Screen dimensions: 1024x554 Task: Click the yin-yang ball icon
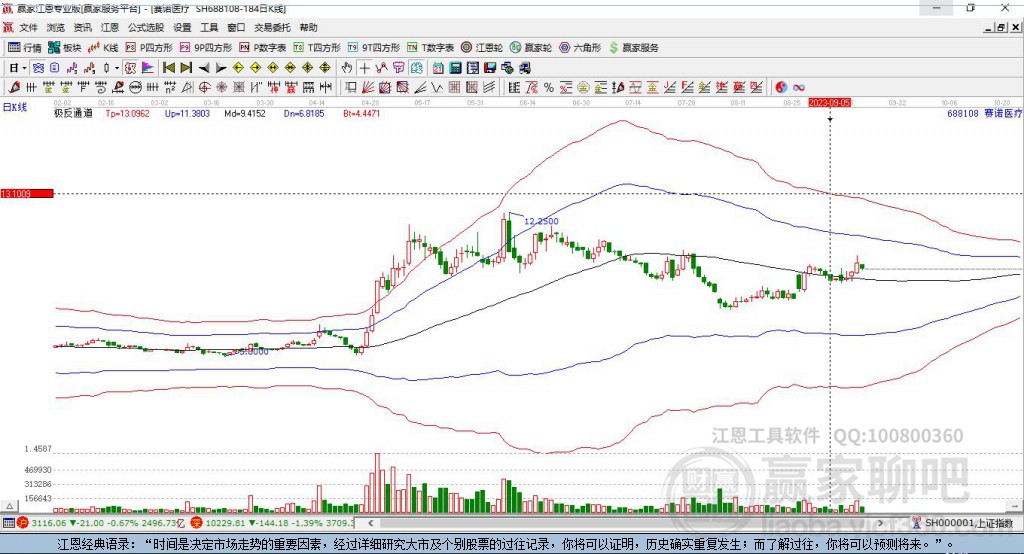[781, 87]
